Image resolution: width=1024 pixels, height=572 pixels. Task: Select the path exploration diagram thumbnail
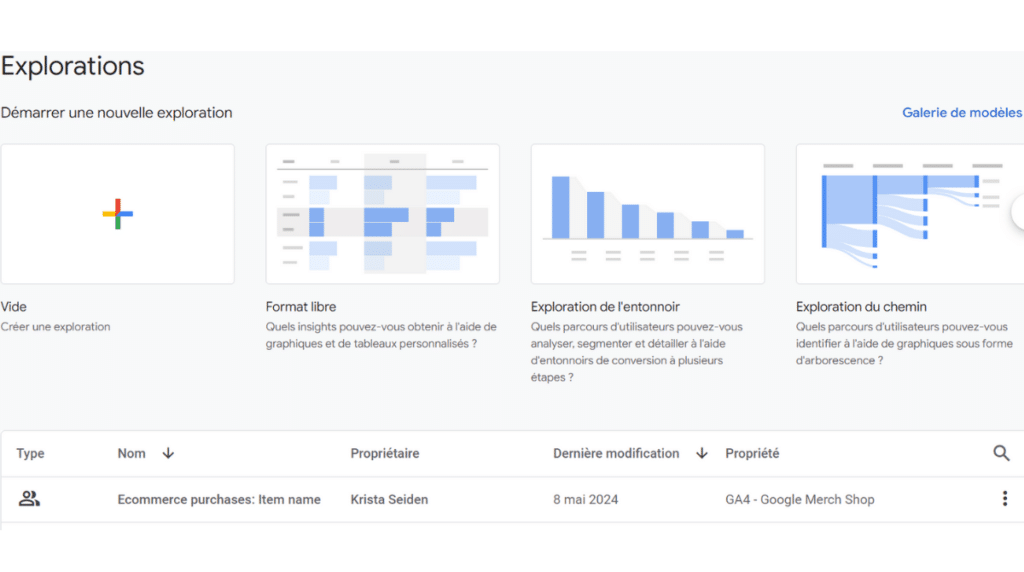(x=910, y=214)
